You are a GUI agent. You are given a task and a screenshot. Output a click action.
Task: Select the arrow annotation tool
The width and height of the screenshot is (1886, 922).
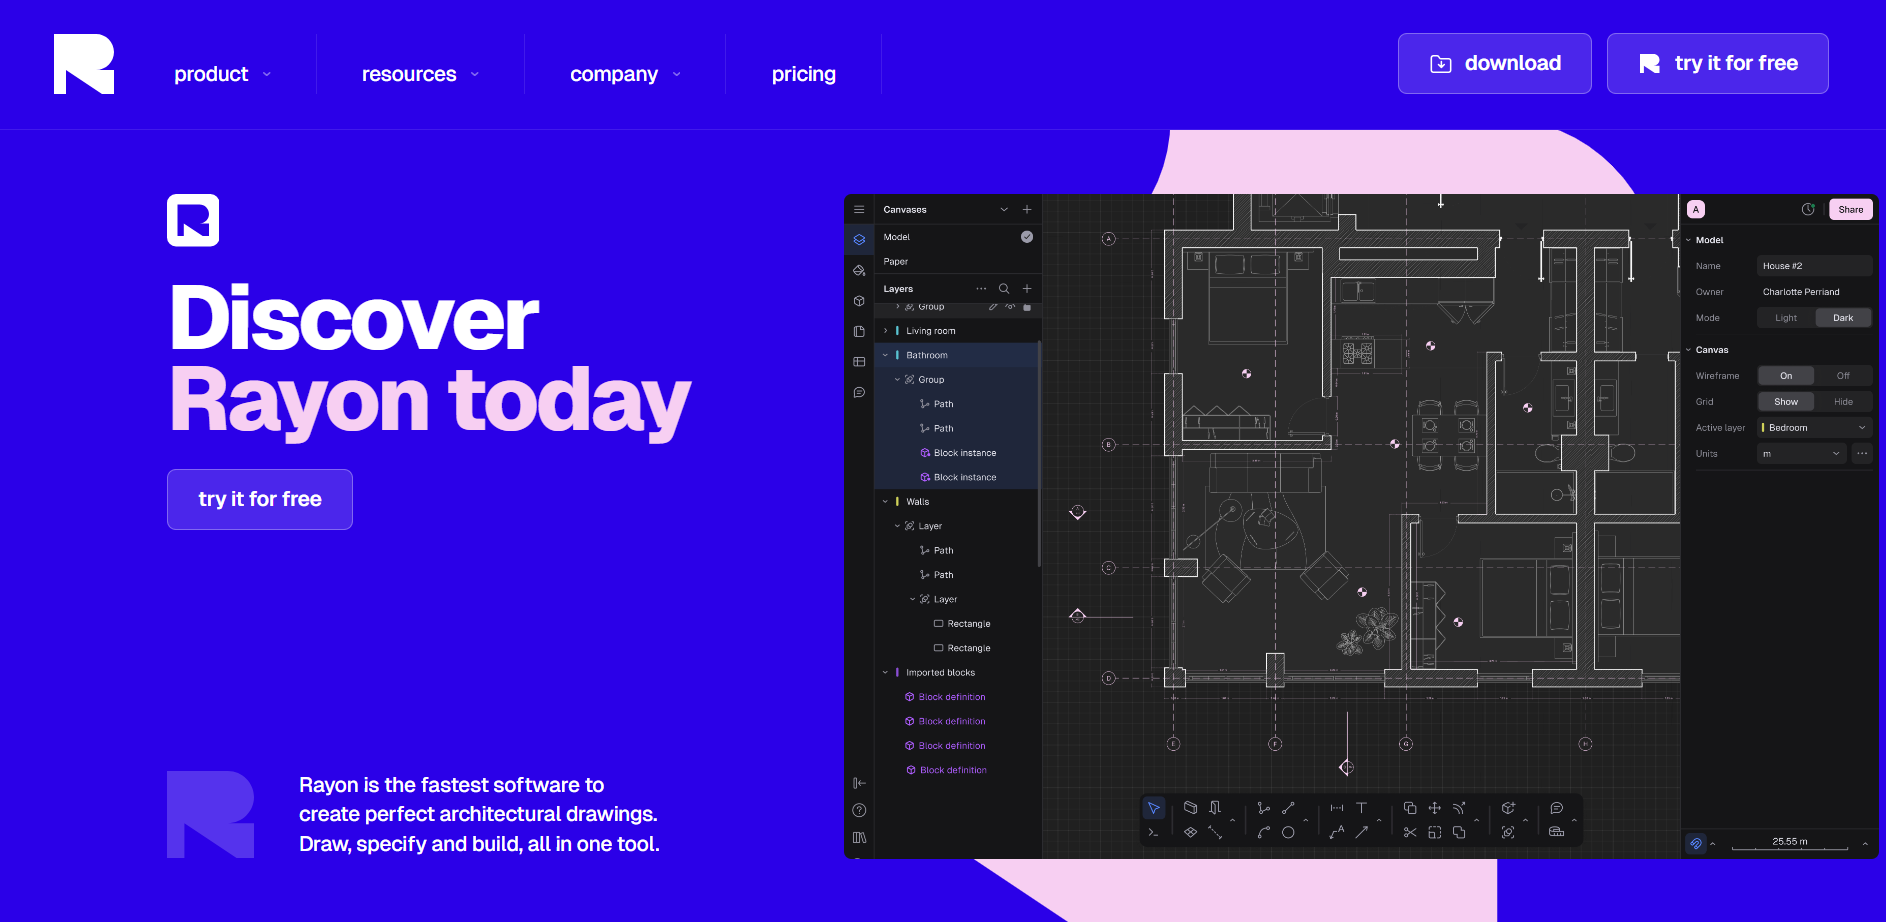tap(1361, 832)
